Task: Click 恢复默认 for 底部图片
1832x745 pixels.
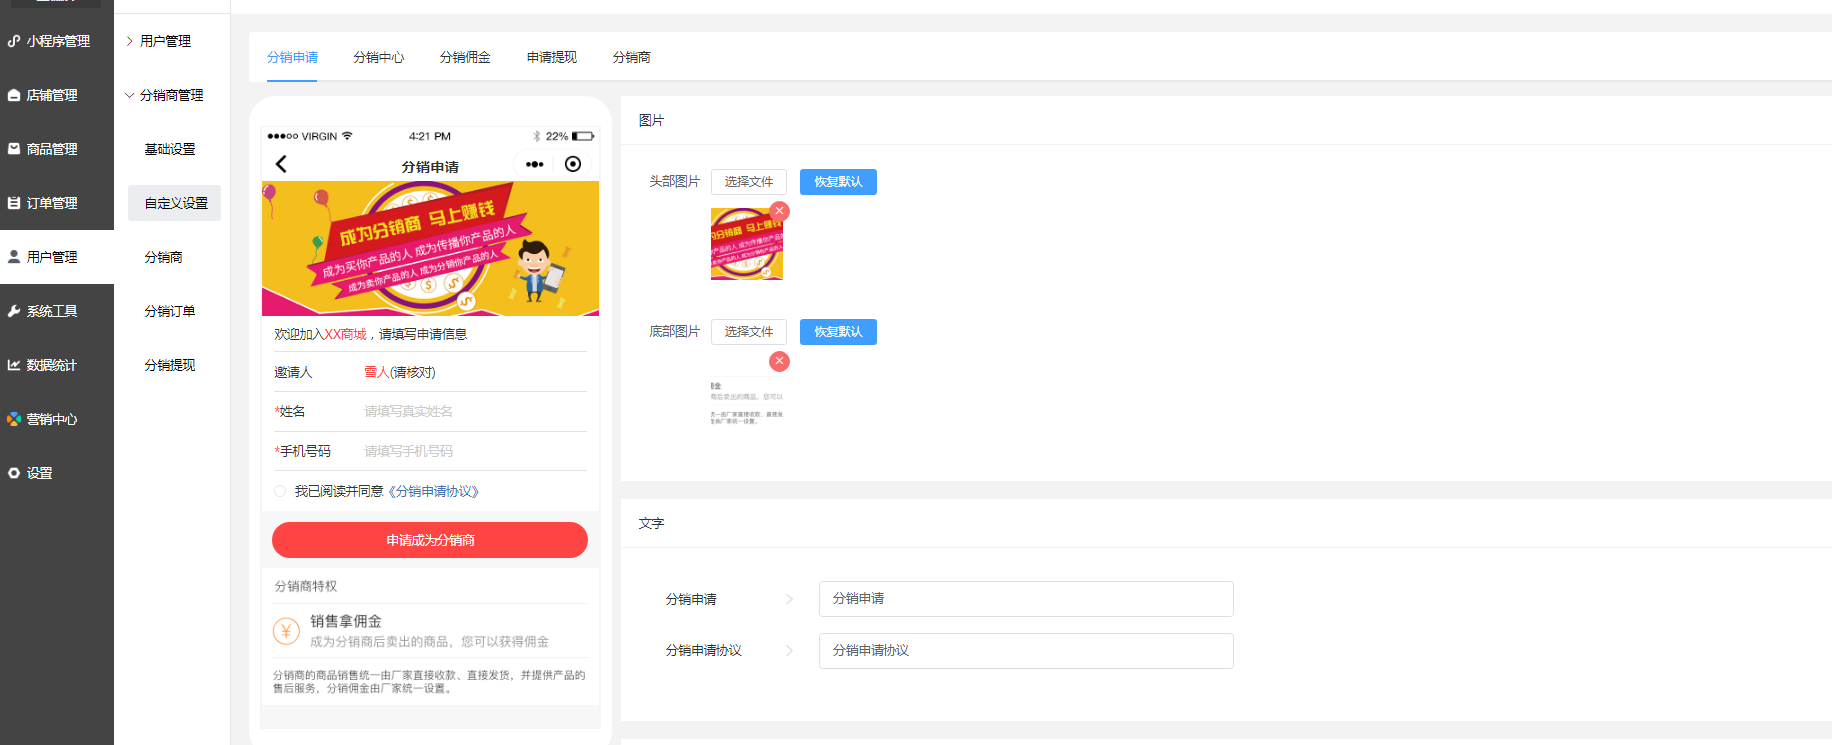Action: point(838,332)
